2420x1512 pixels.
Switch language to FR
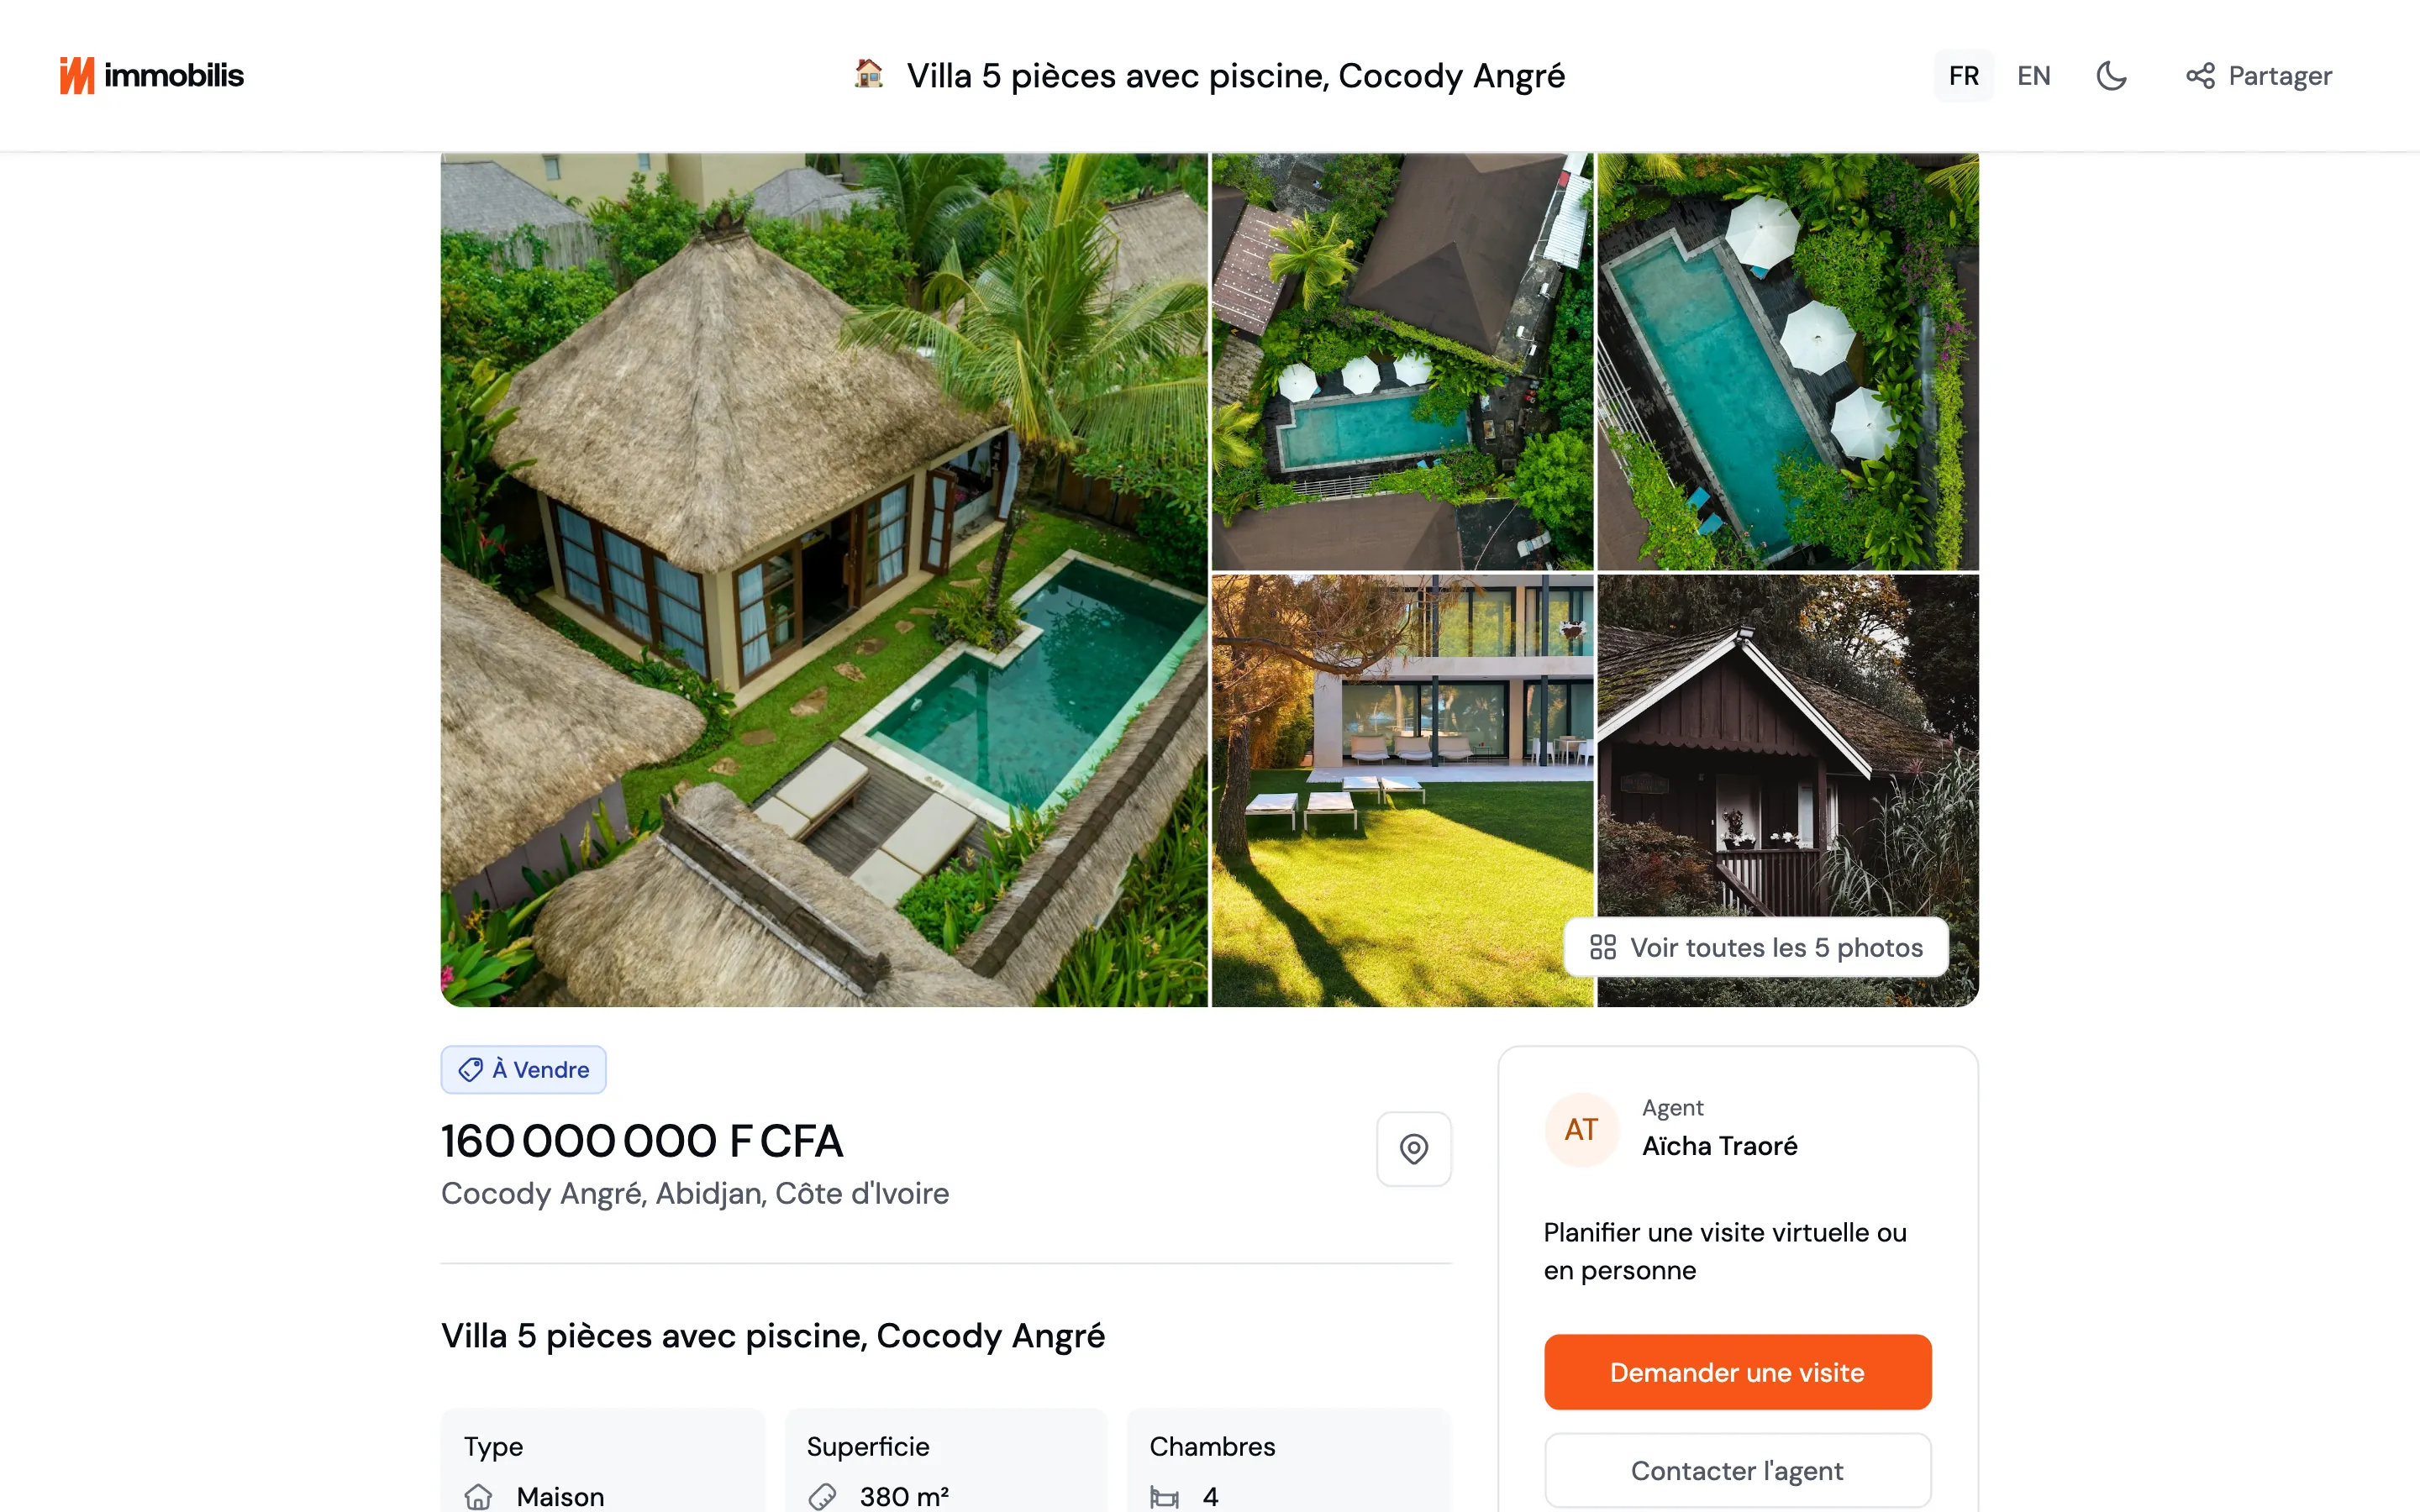pos(1963,76)
